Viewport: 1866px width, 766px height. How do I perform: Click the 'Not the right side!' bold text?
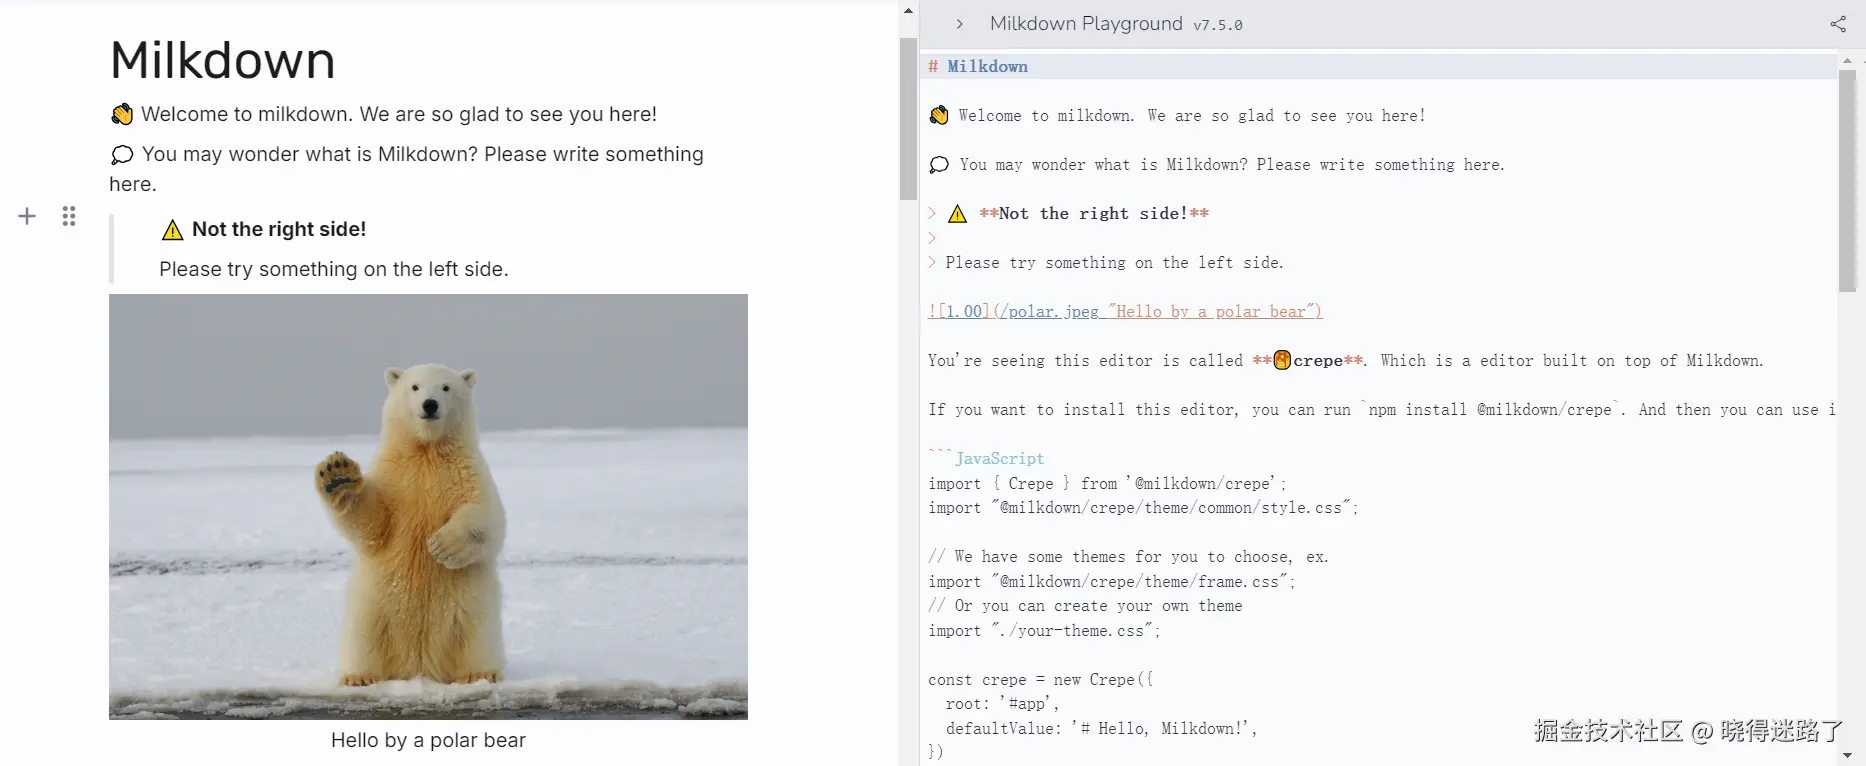(279, 229)
